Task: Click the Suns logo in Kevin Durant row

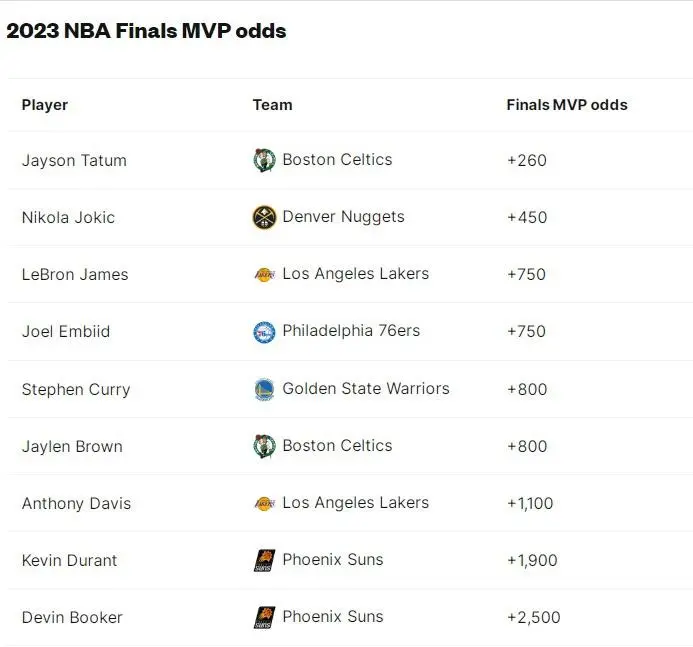Action: (264, 560)
